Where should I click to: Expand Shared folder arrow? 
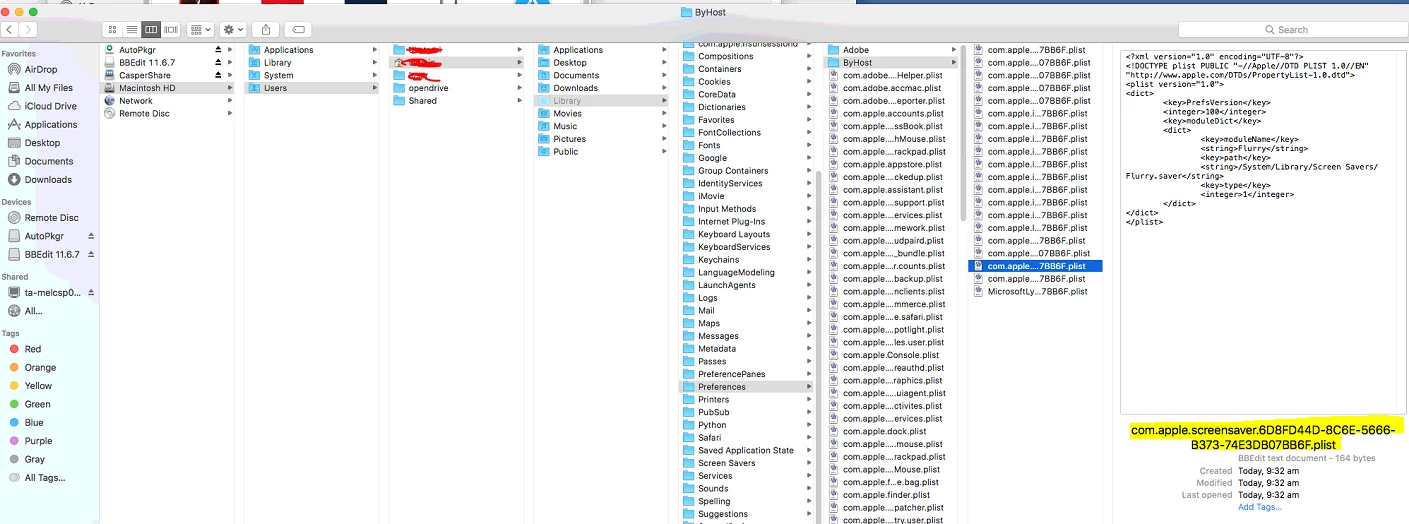(x=519, y=101)
